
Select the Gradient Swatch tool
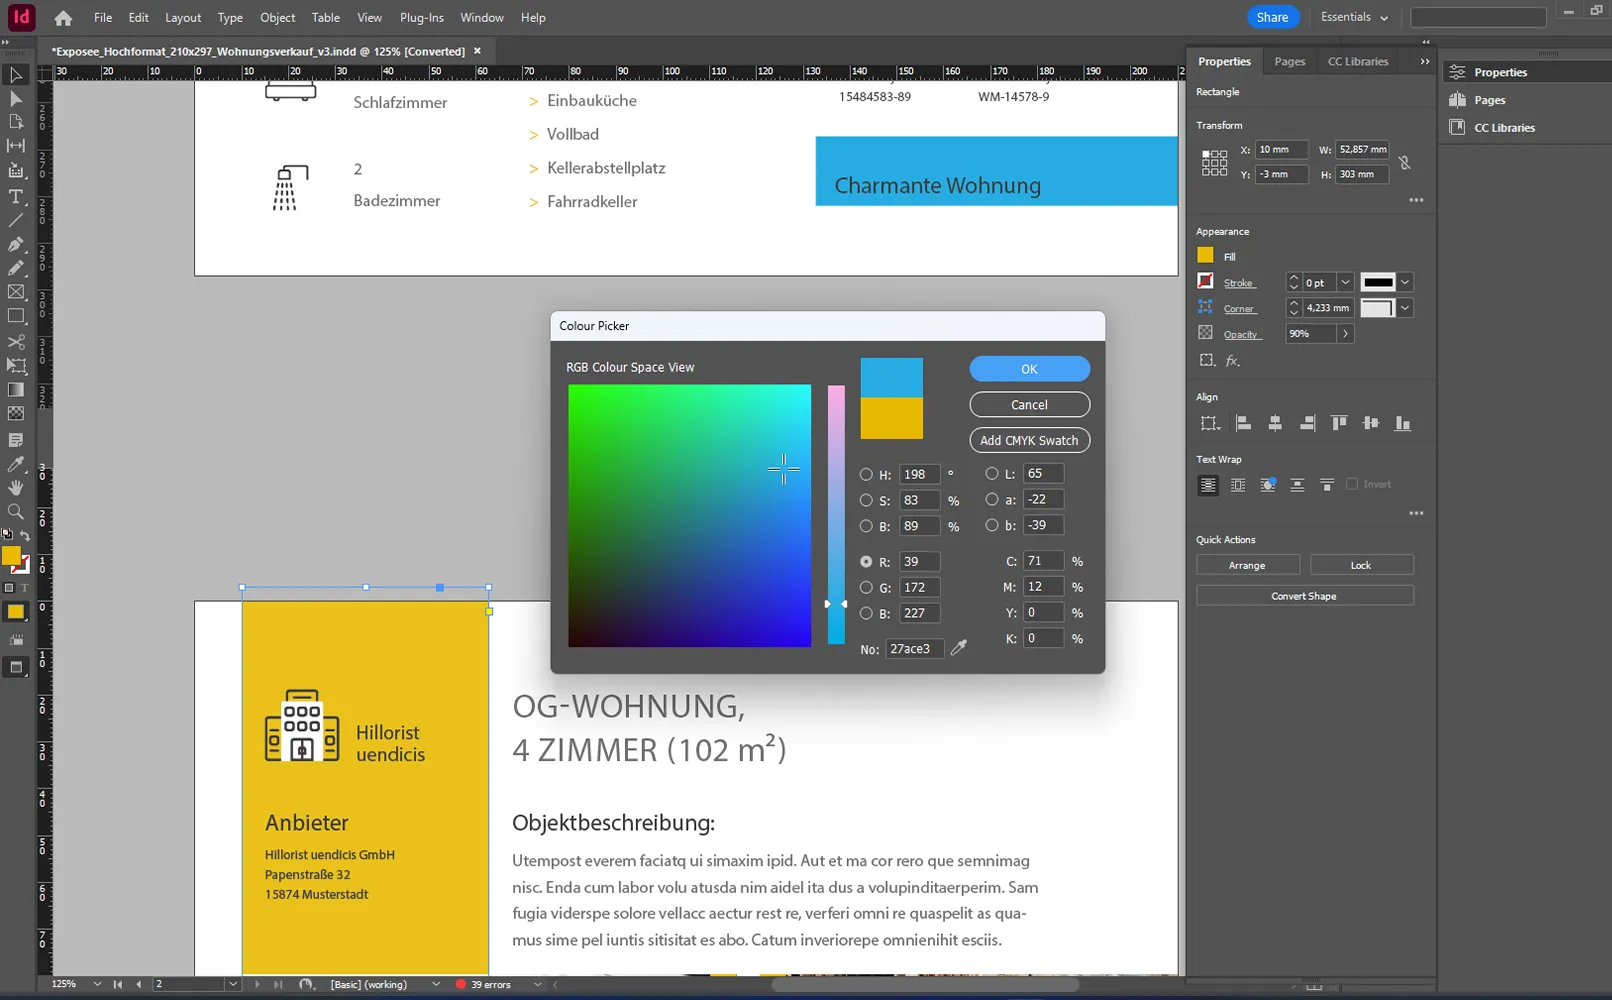(16, 390)
